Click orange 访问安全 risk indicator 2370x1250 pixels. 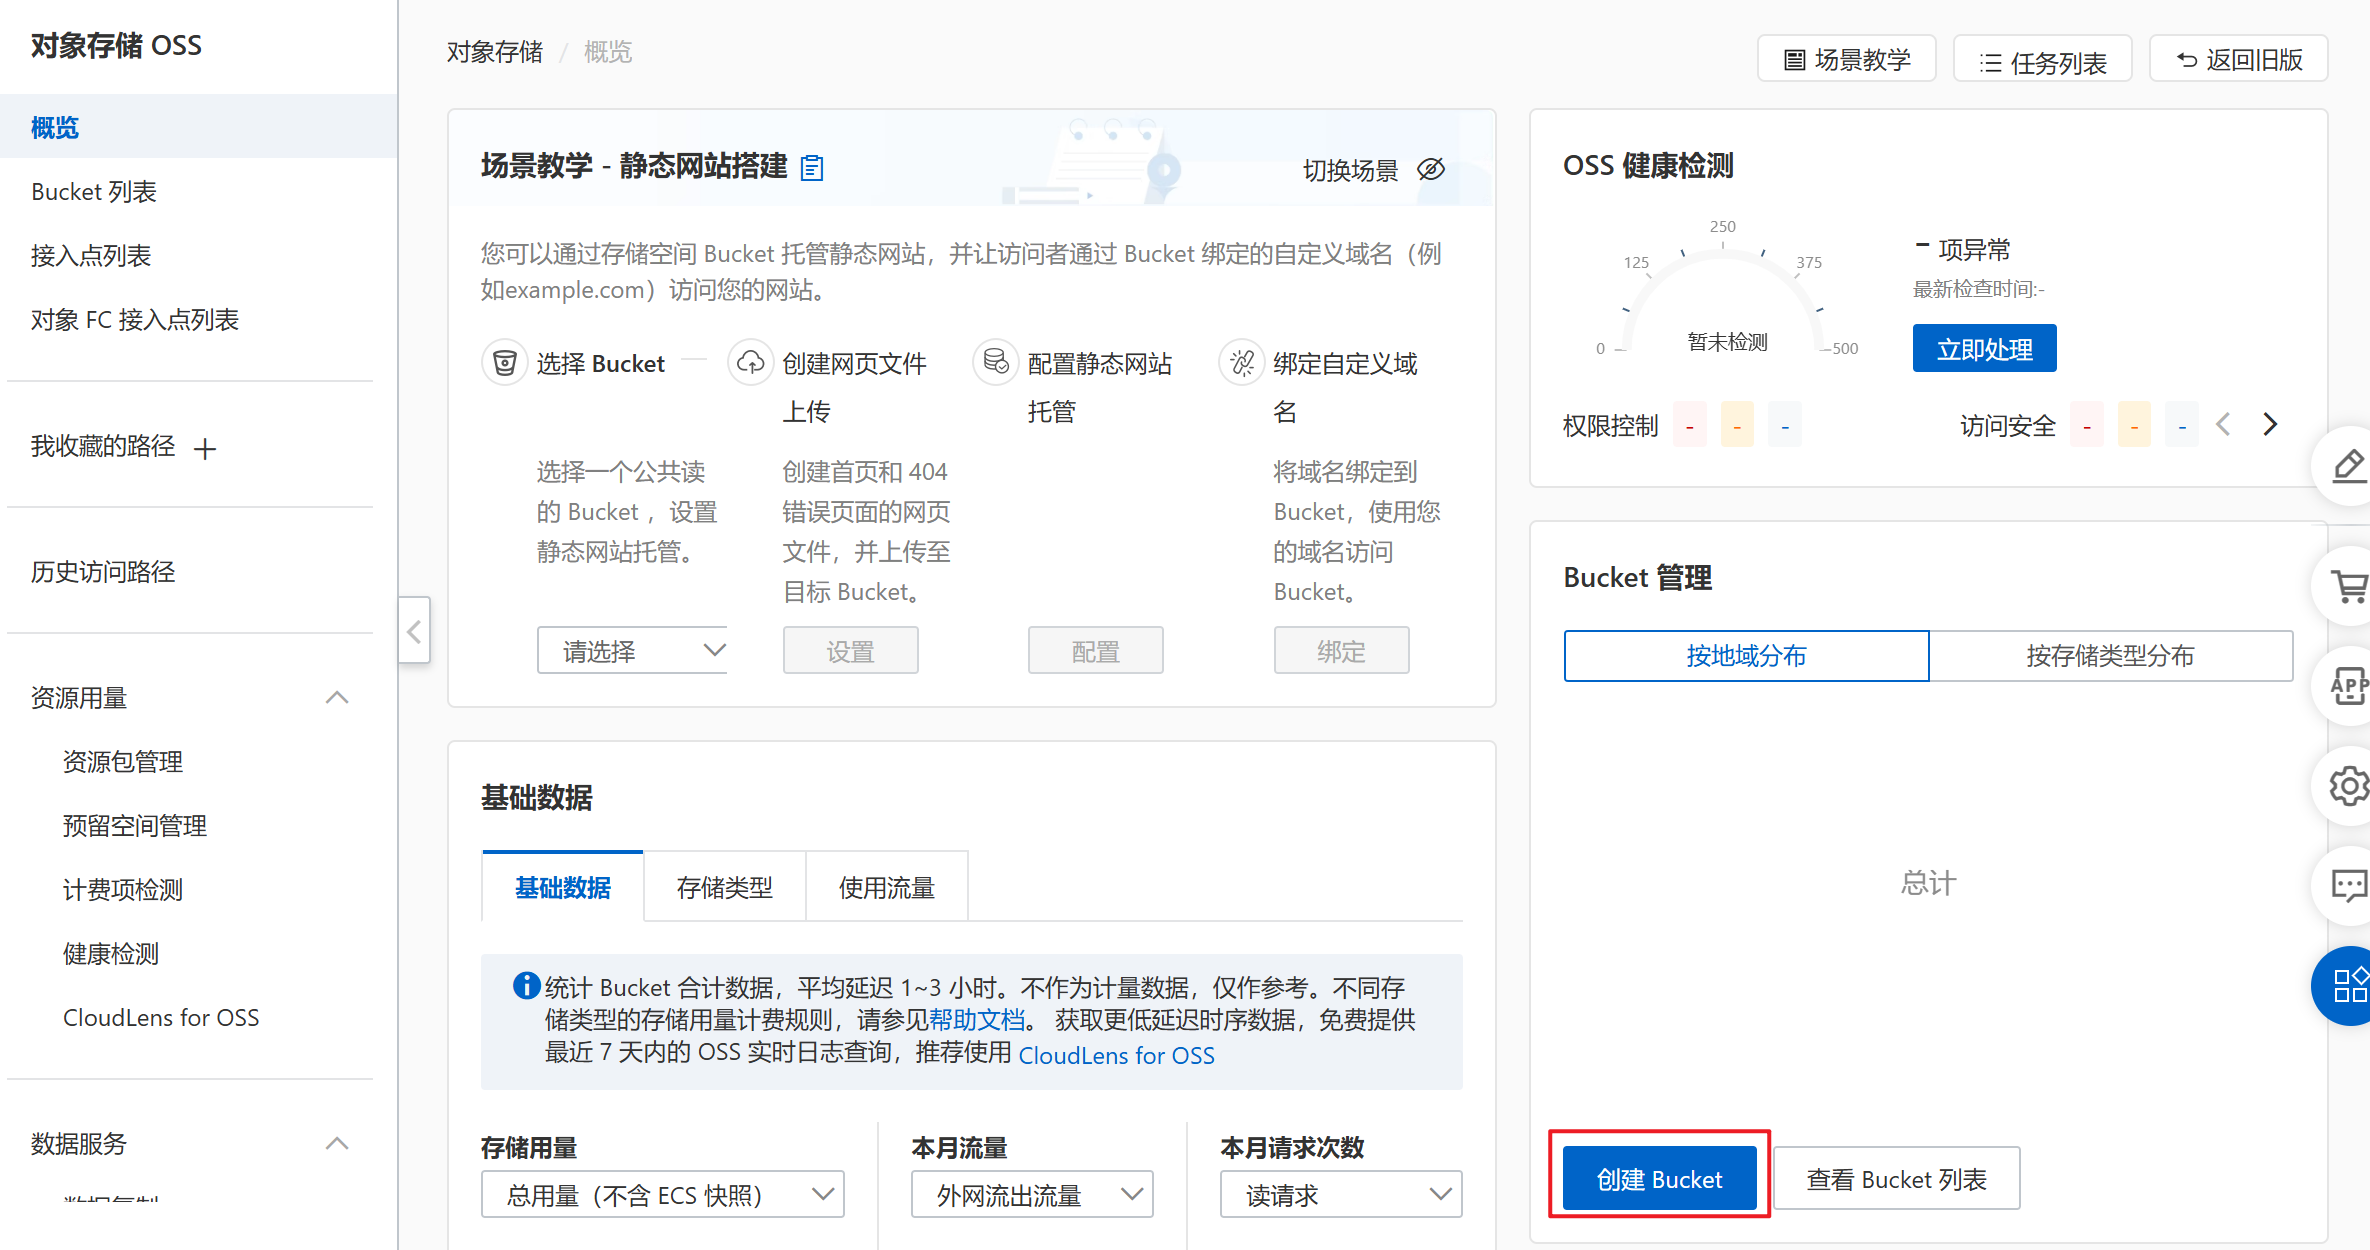click(x=2134, y=425)
